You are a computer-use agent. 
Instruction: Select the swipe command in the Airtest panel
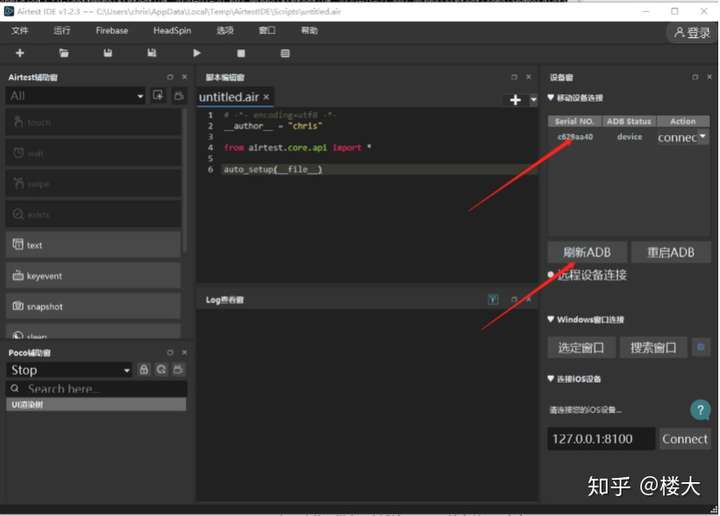[x=93, y=184]
